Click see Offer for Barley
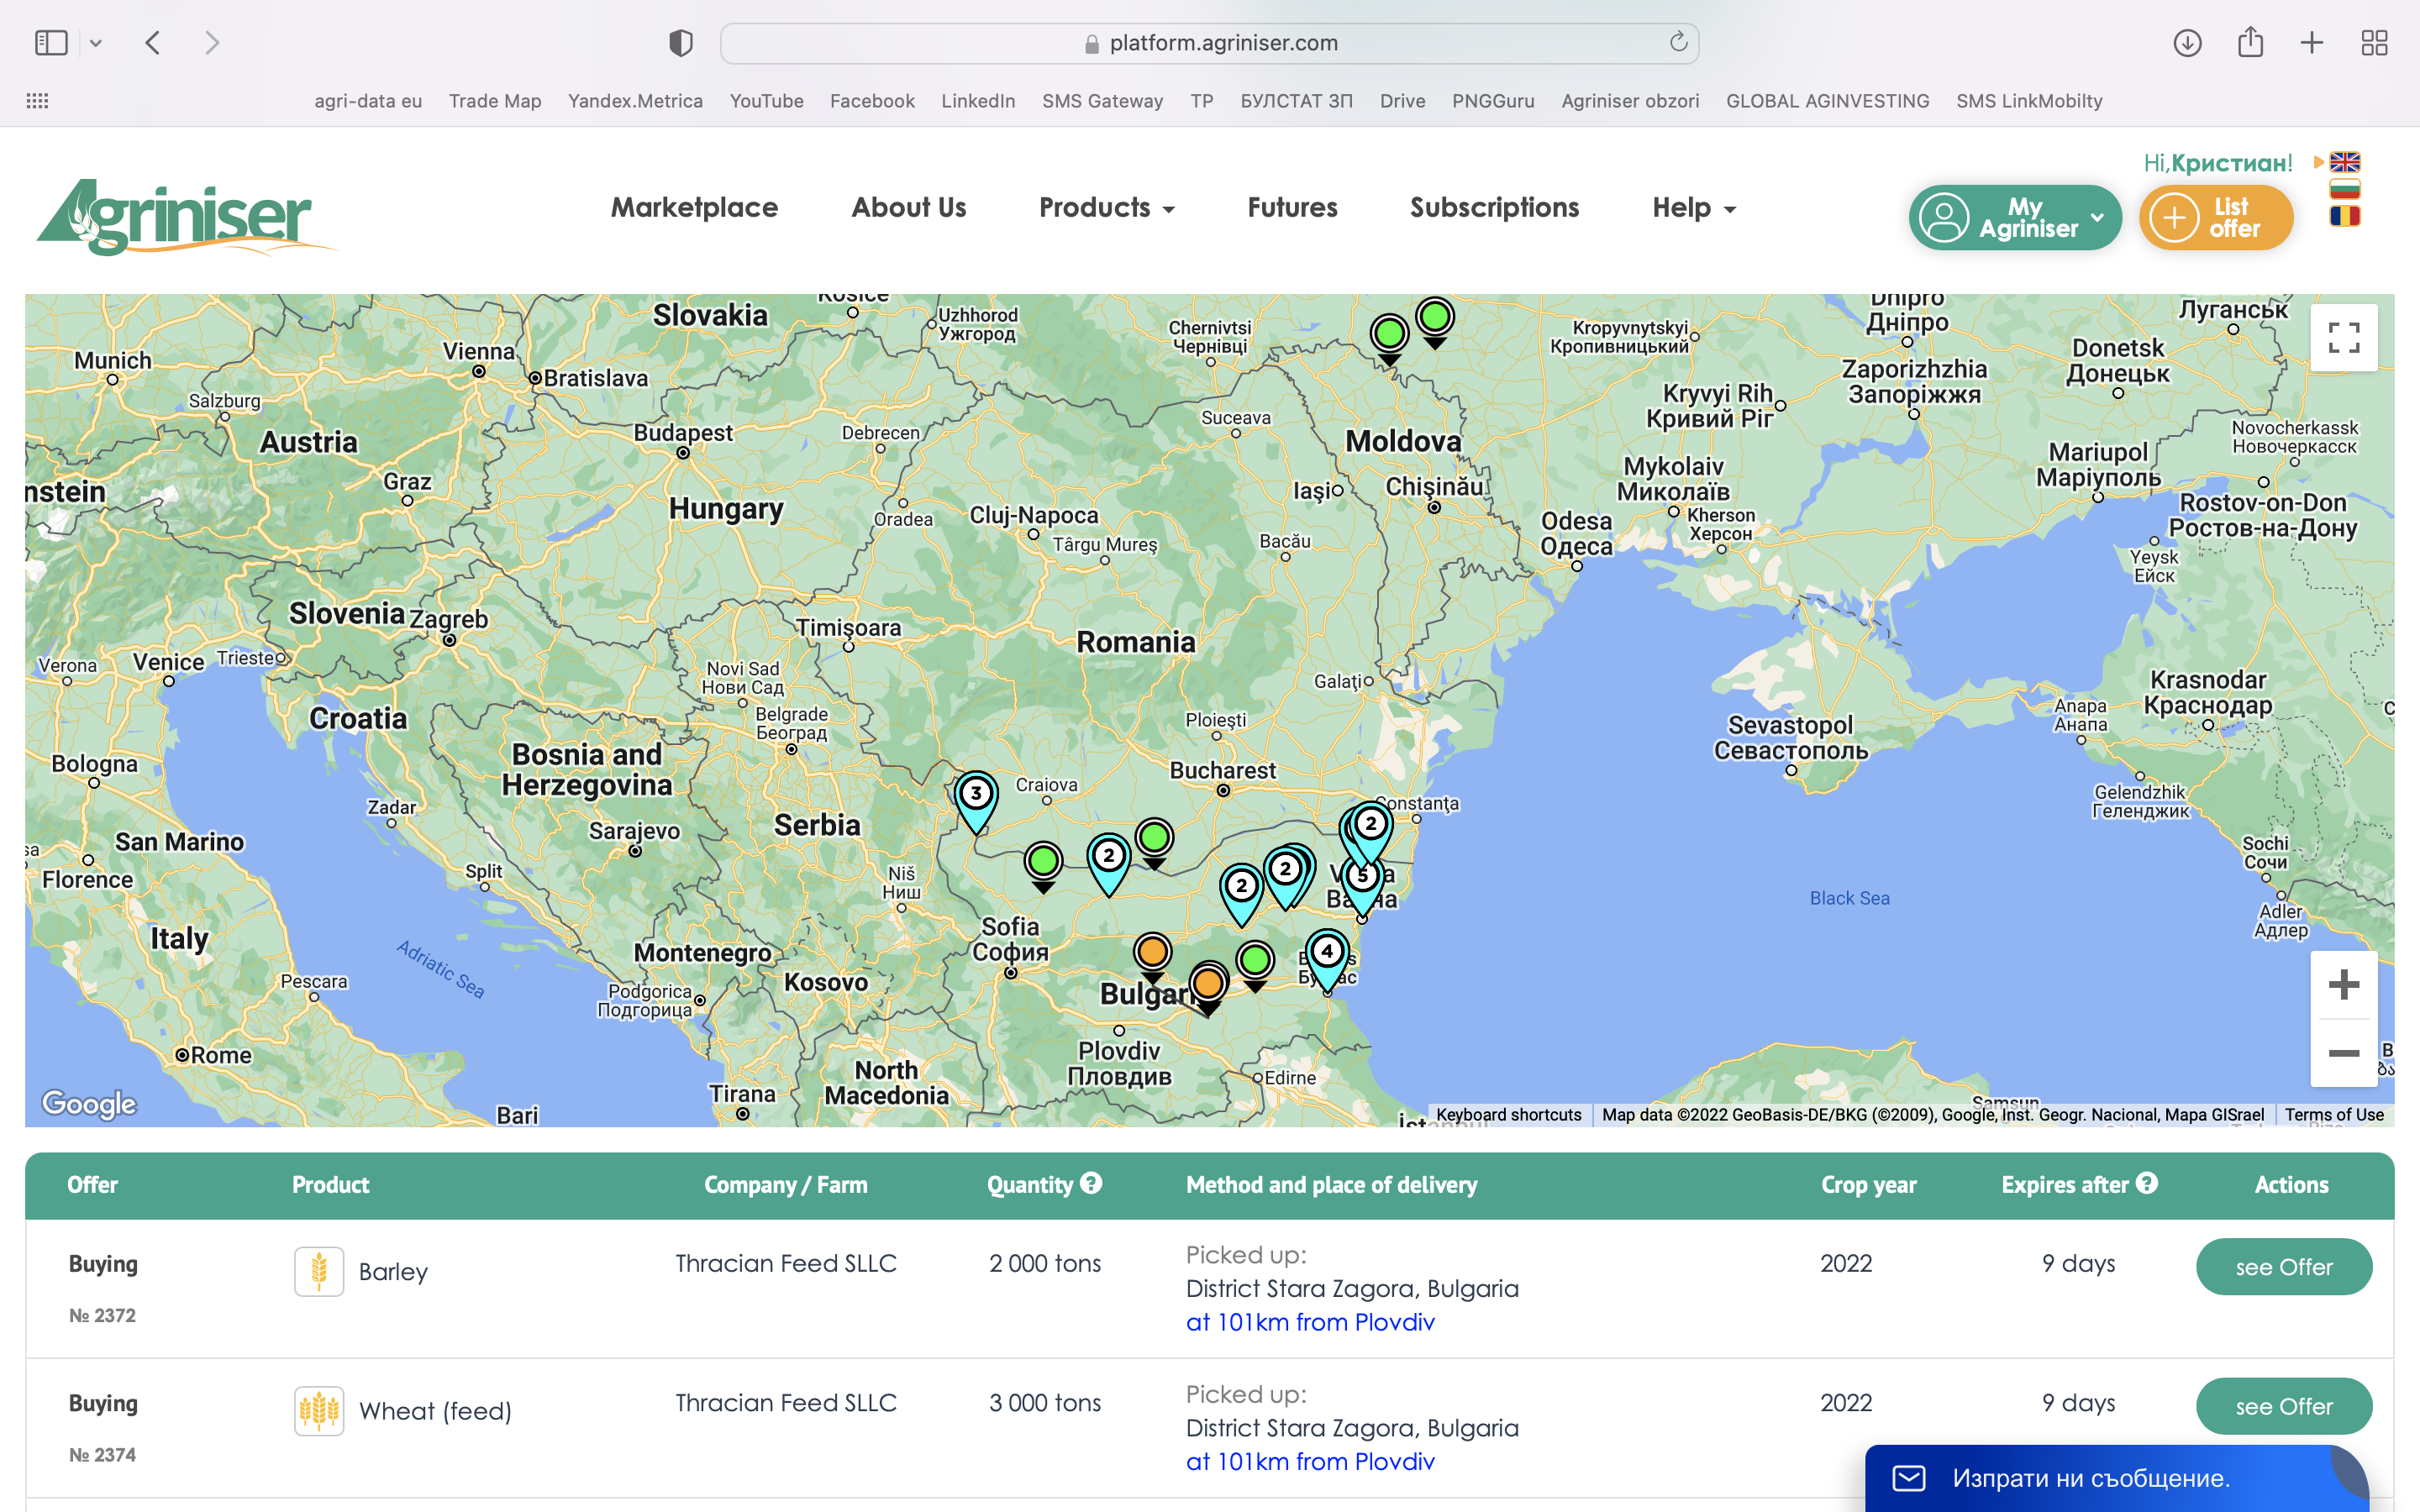Image resolution: width=2420 pixels, height=1512 pixels. (2283, 1267)
